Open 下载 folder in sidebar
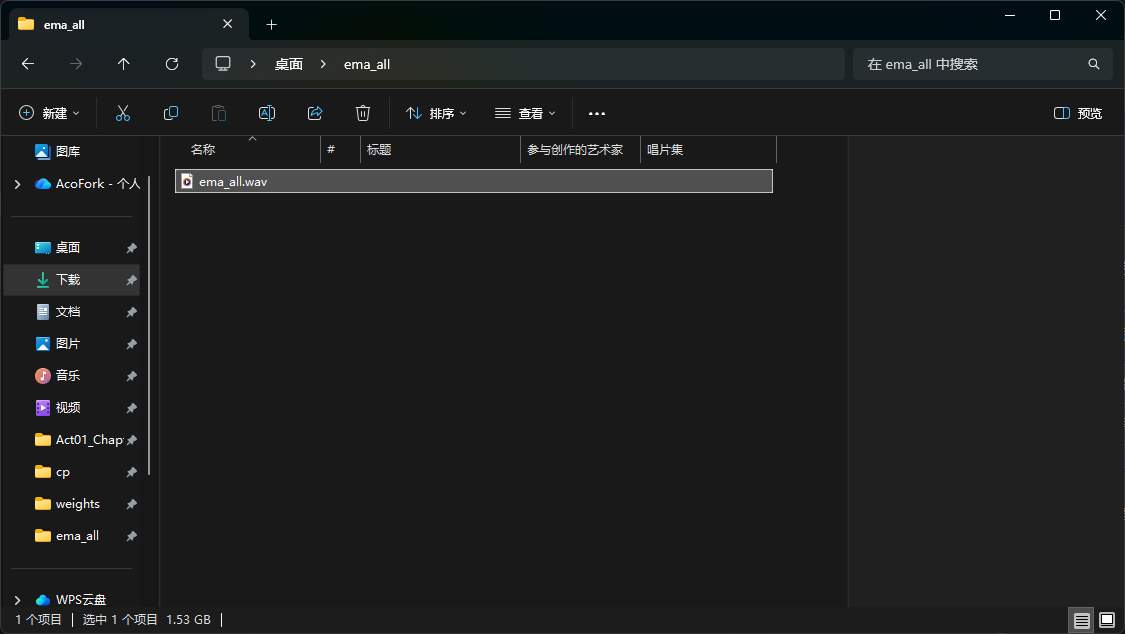Image resolution: width=1125 pixels, height=634 pixels. pos(68,280)
